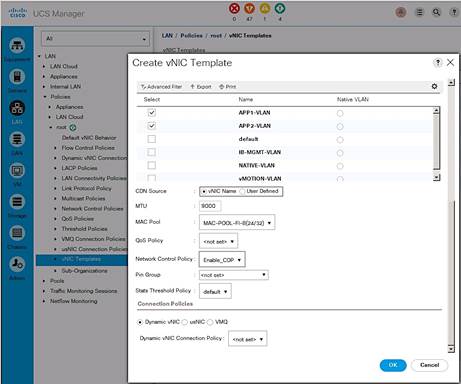
Task: Set APP1-VLAN as native VLAN radio
Action: click(340, 113)
